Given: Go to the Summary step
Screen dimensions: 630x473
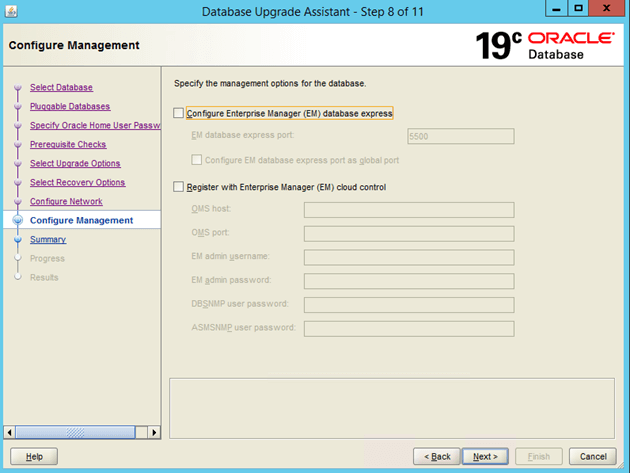Looking at the screenshot, I should [48, 240].
